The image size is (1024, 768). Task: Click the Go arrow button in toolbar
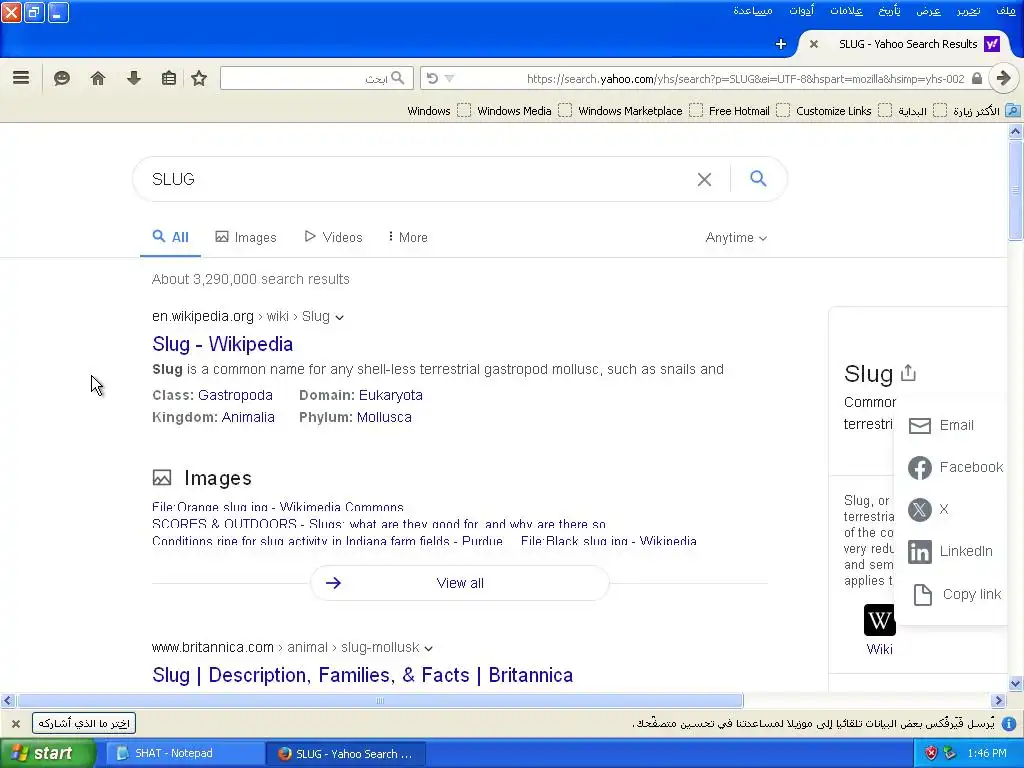[1004, 78]
